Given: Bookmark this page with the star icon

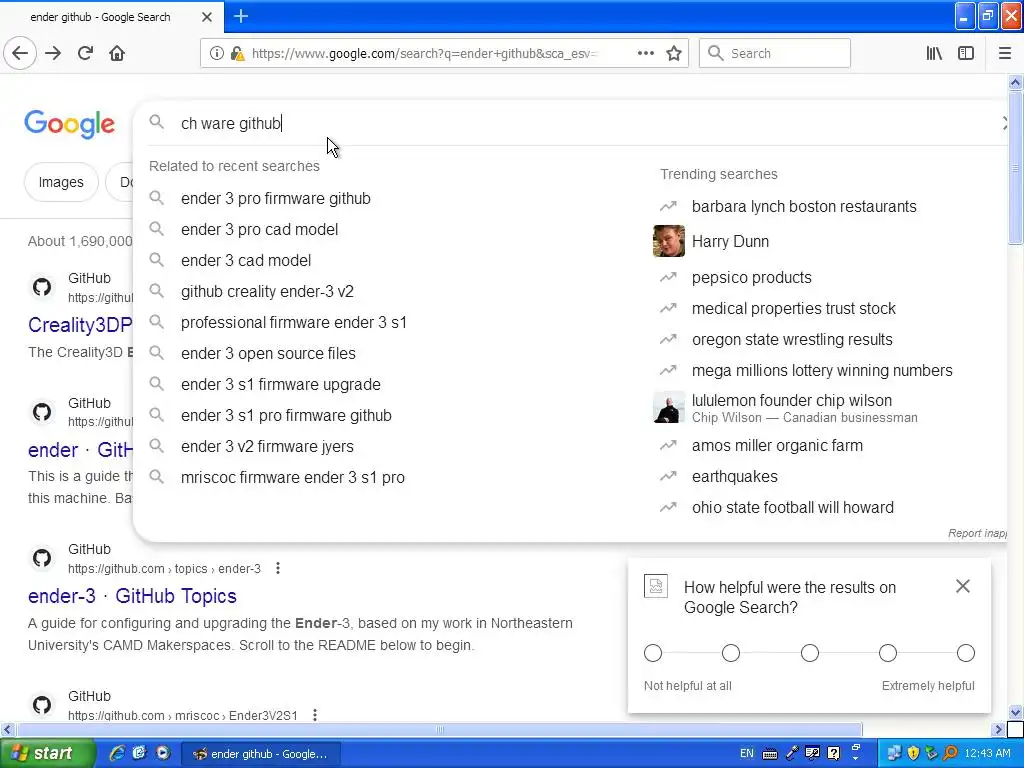Looking at the screenshot, I should click(674, 54).
